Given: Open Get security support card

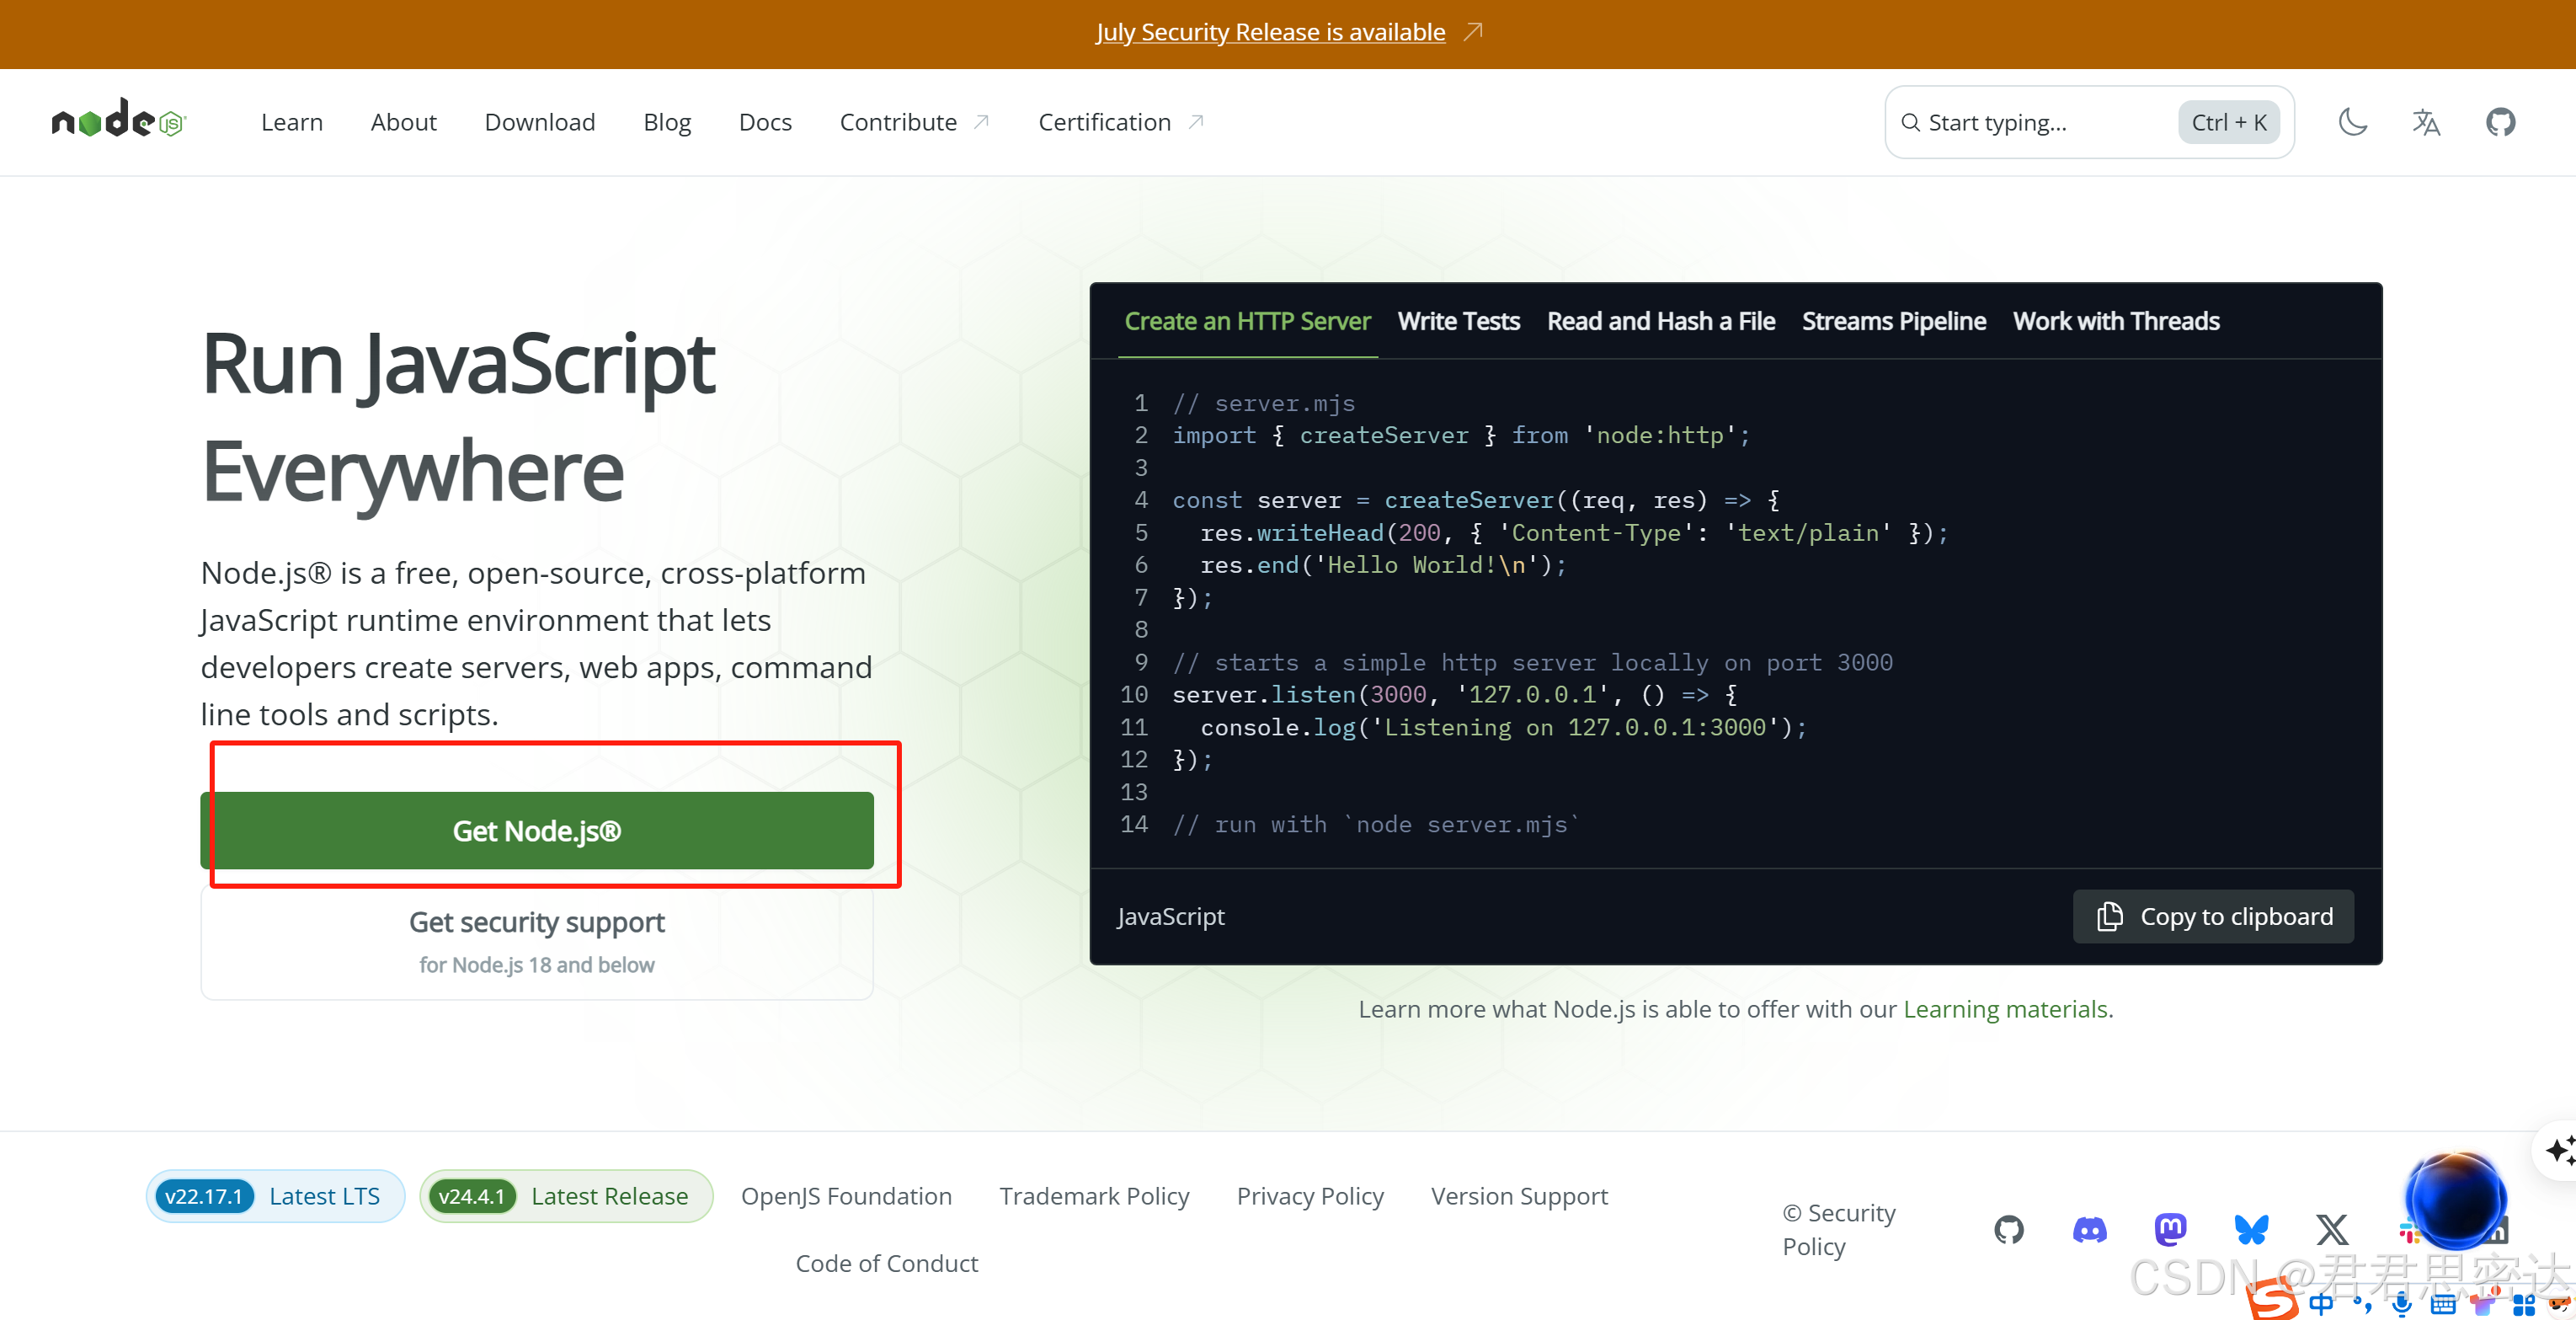Looking at the screenshot, I should tap(537, 941).
